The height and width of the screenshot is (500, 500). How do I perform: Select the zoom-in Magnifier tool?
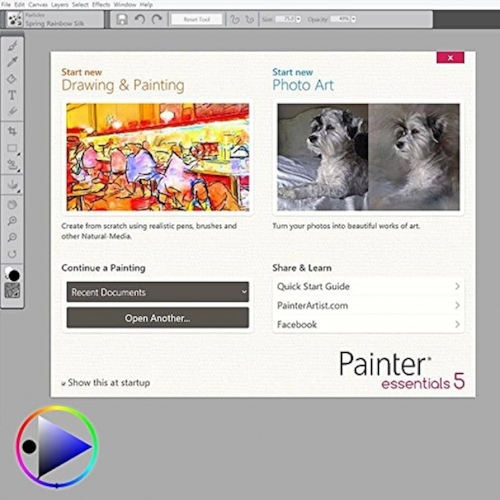click(12, 221)
